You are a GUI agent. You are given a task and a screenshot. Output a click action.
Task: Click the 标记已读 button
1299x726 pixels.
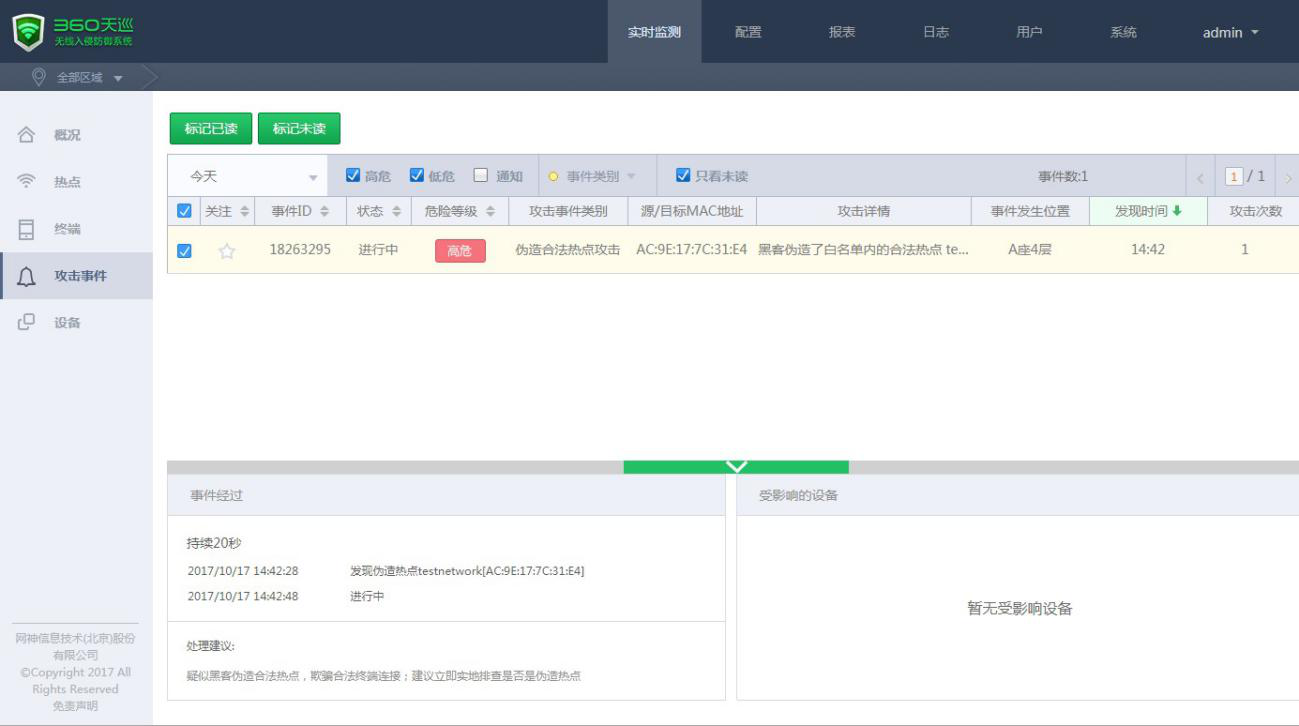coord(210,128)
